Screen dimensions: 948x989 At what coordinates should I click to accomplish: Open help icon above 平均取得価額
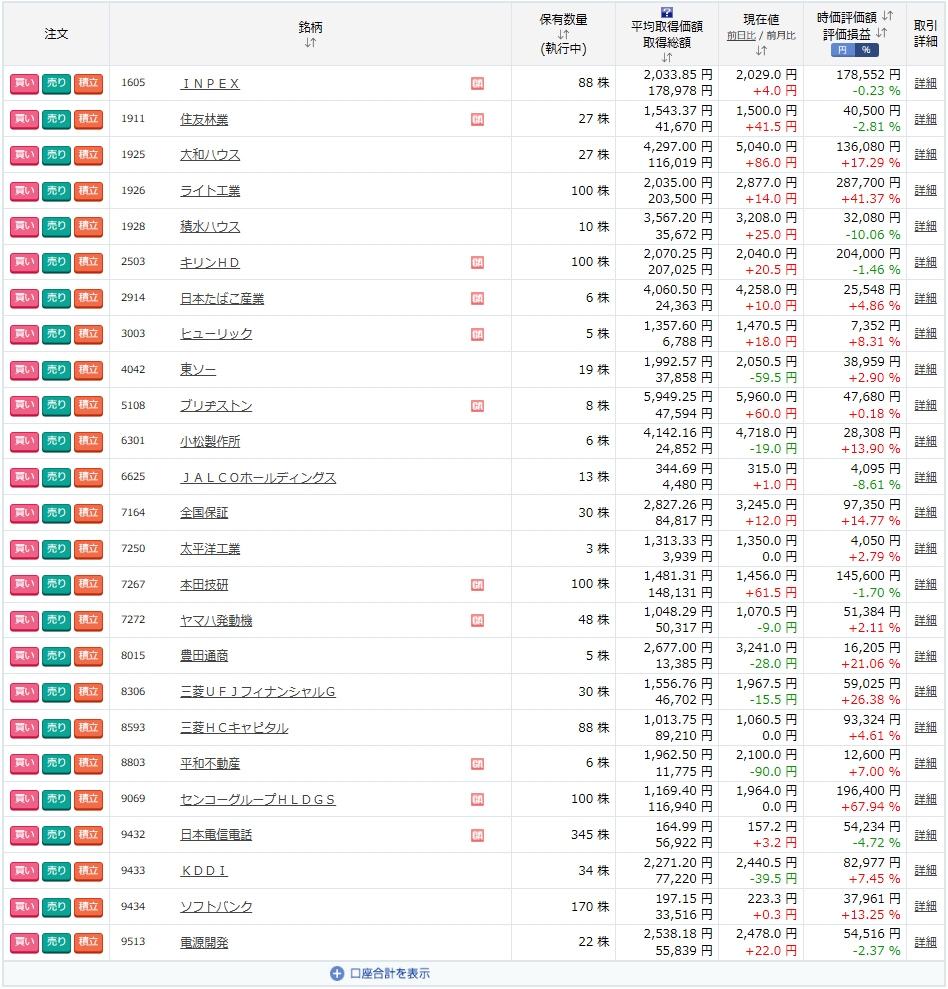point(667,12)
